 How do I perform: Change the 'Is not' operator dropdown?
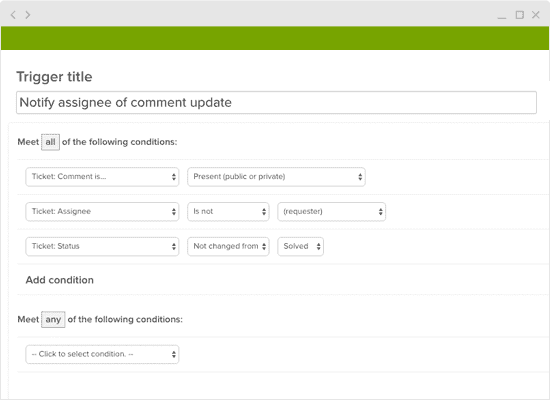coord(228,212)
